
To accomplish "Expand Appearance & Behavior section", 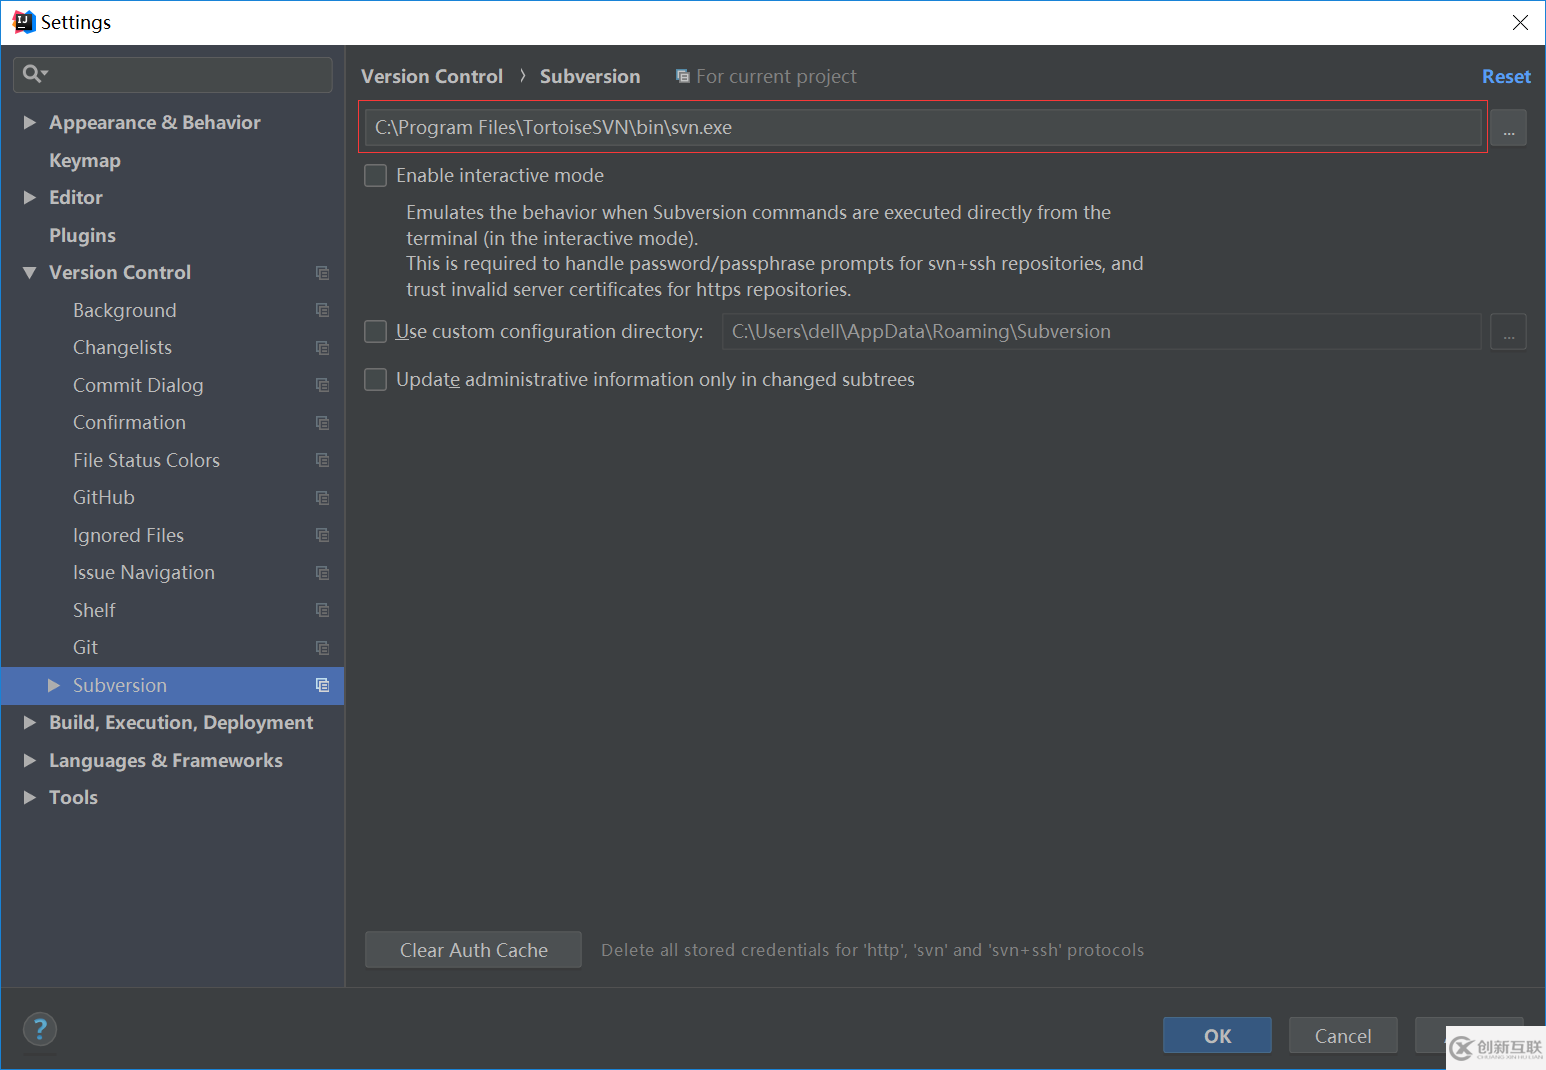I will coord(30,122).
